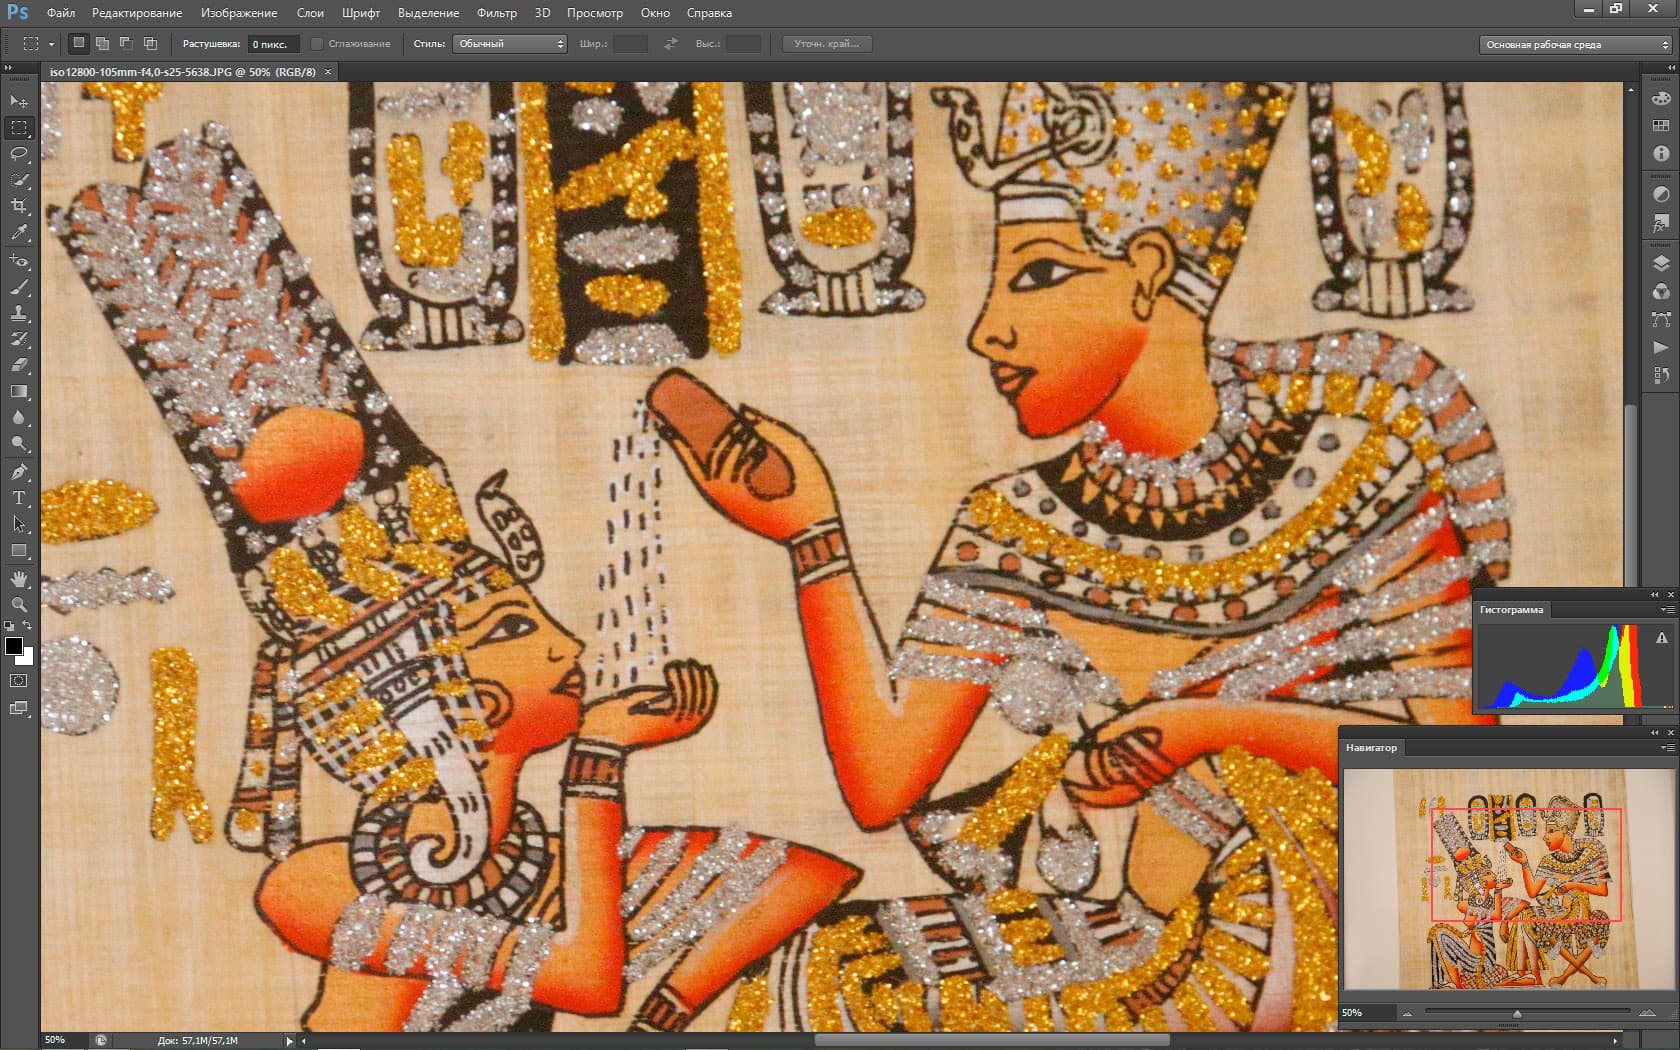Open the Слои menu
Screen dimensions: 1680x1050
tap(310, 13)
